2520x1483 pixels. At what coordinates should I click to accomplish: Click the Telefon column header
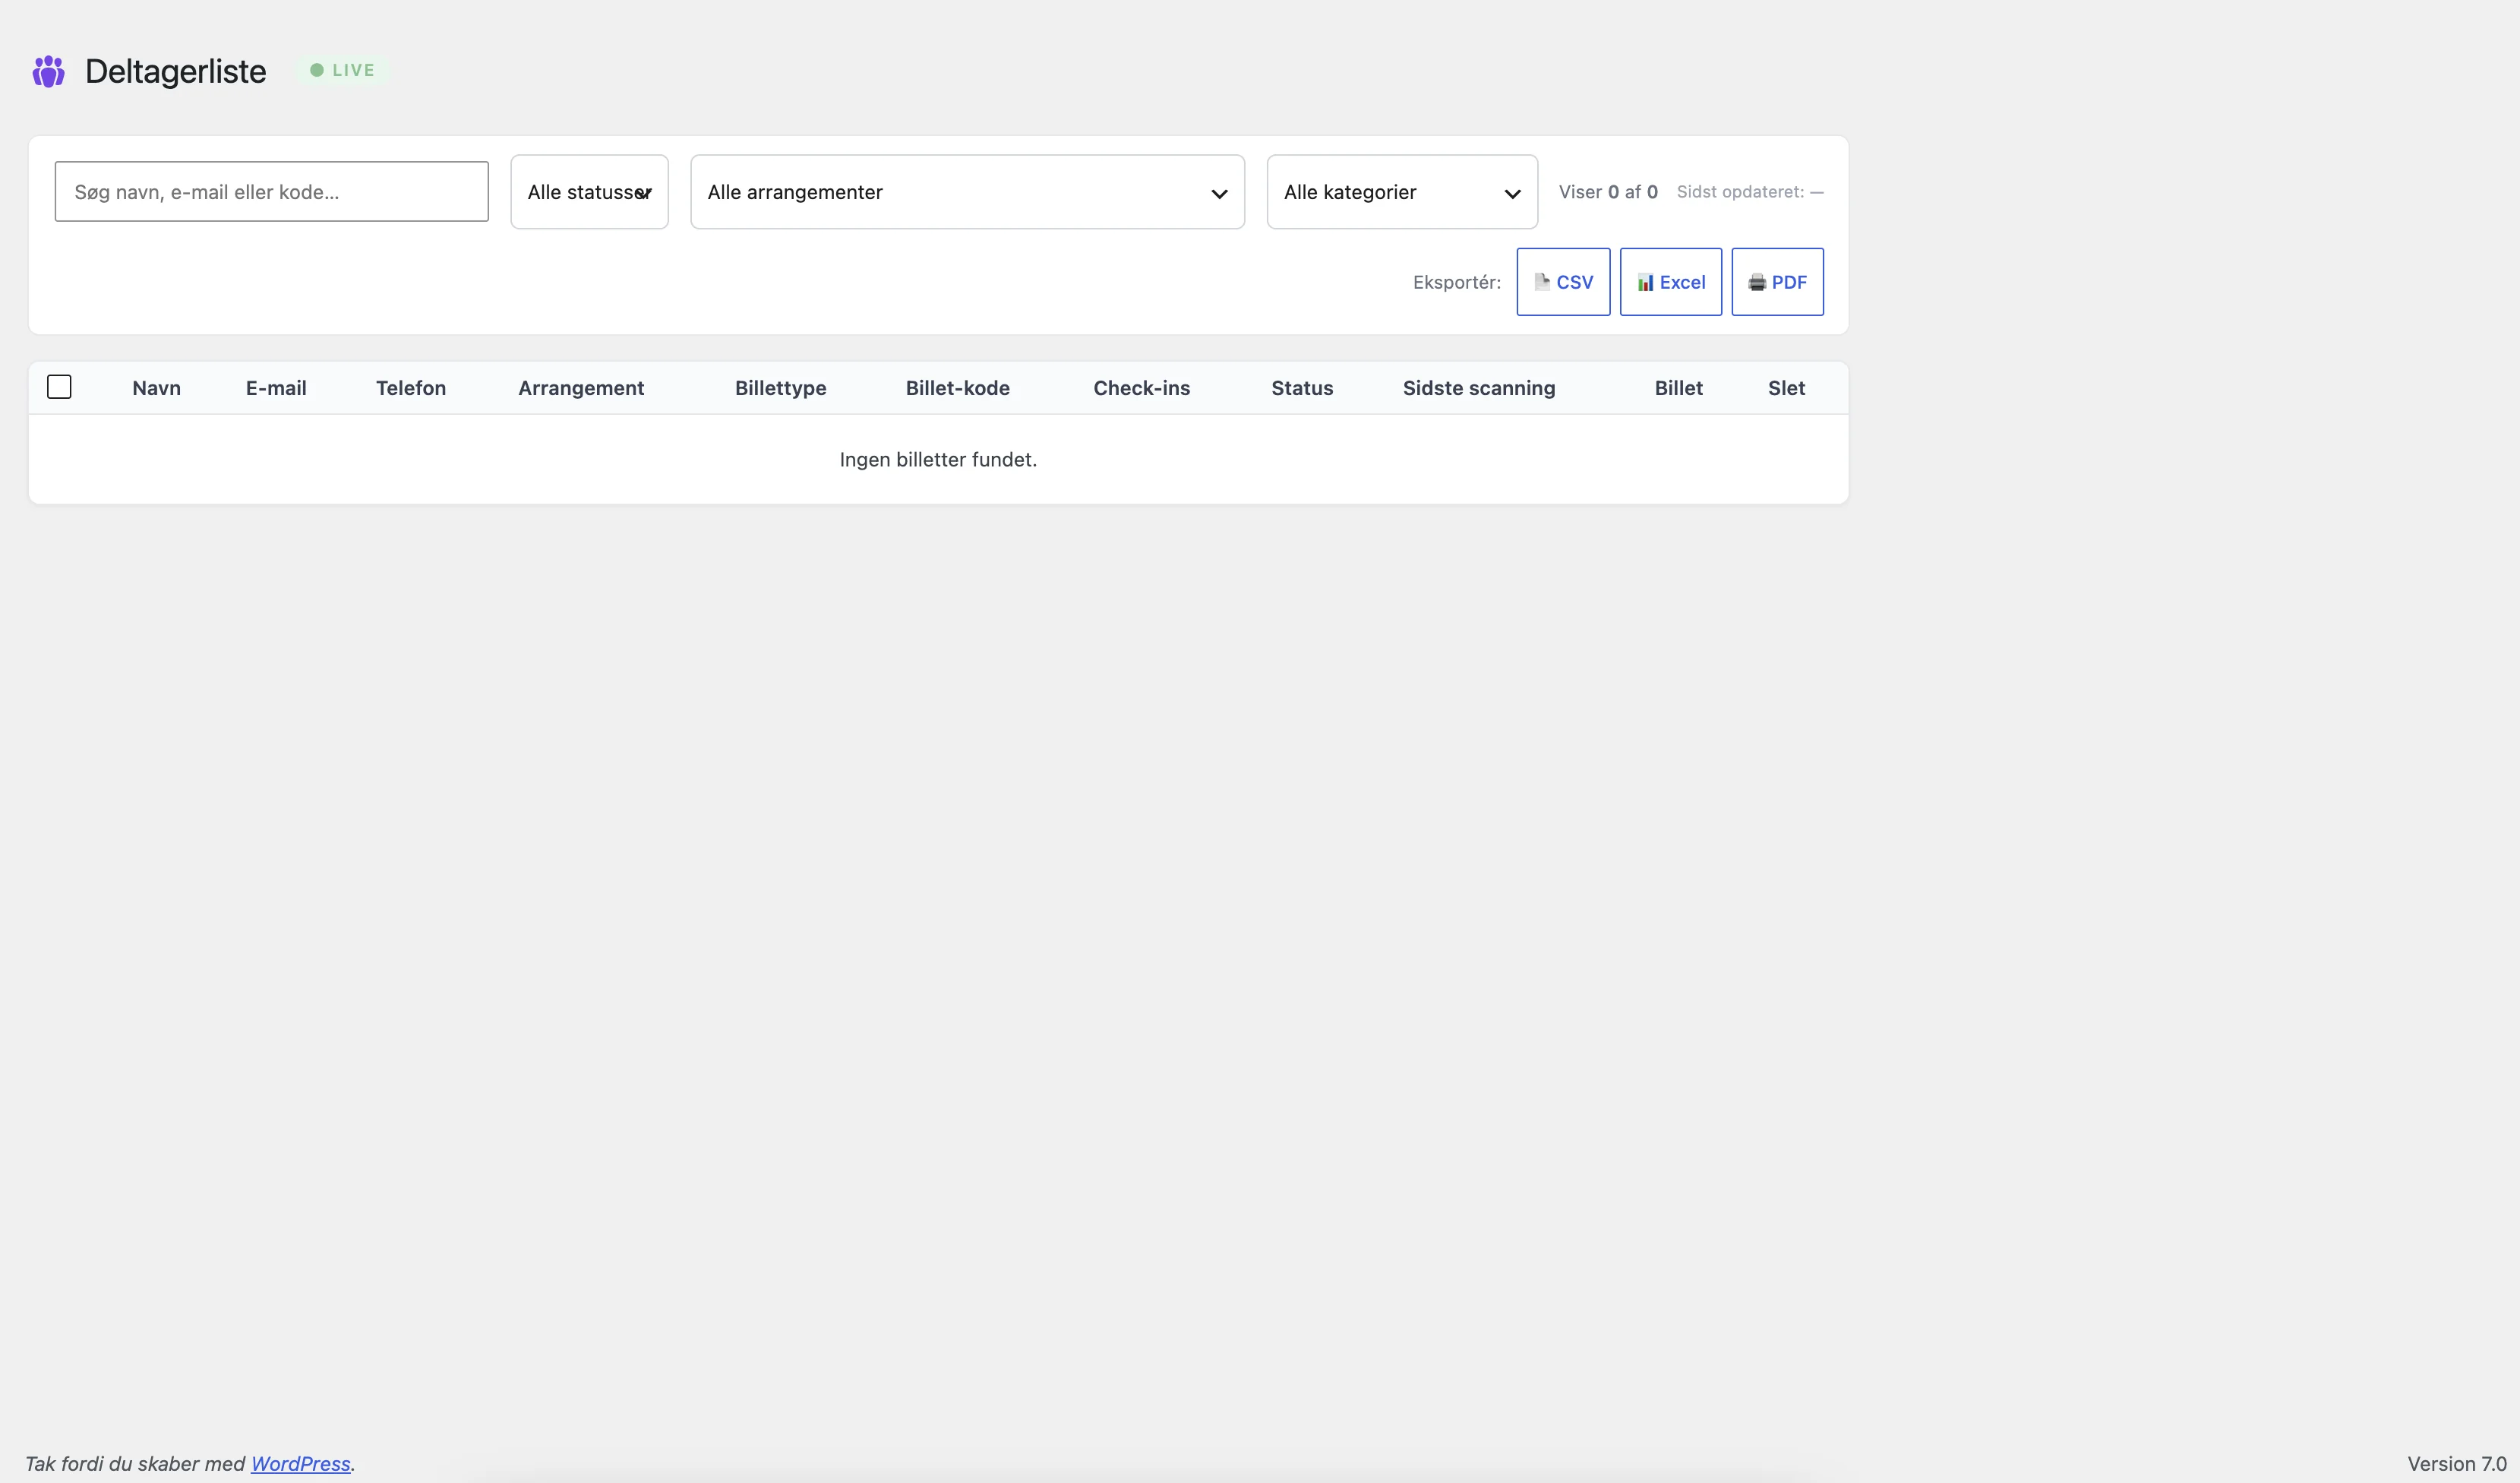[411, 388]
